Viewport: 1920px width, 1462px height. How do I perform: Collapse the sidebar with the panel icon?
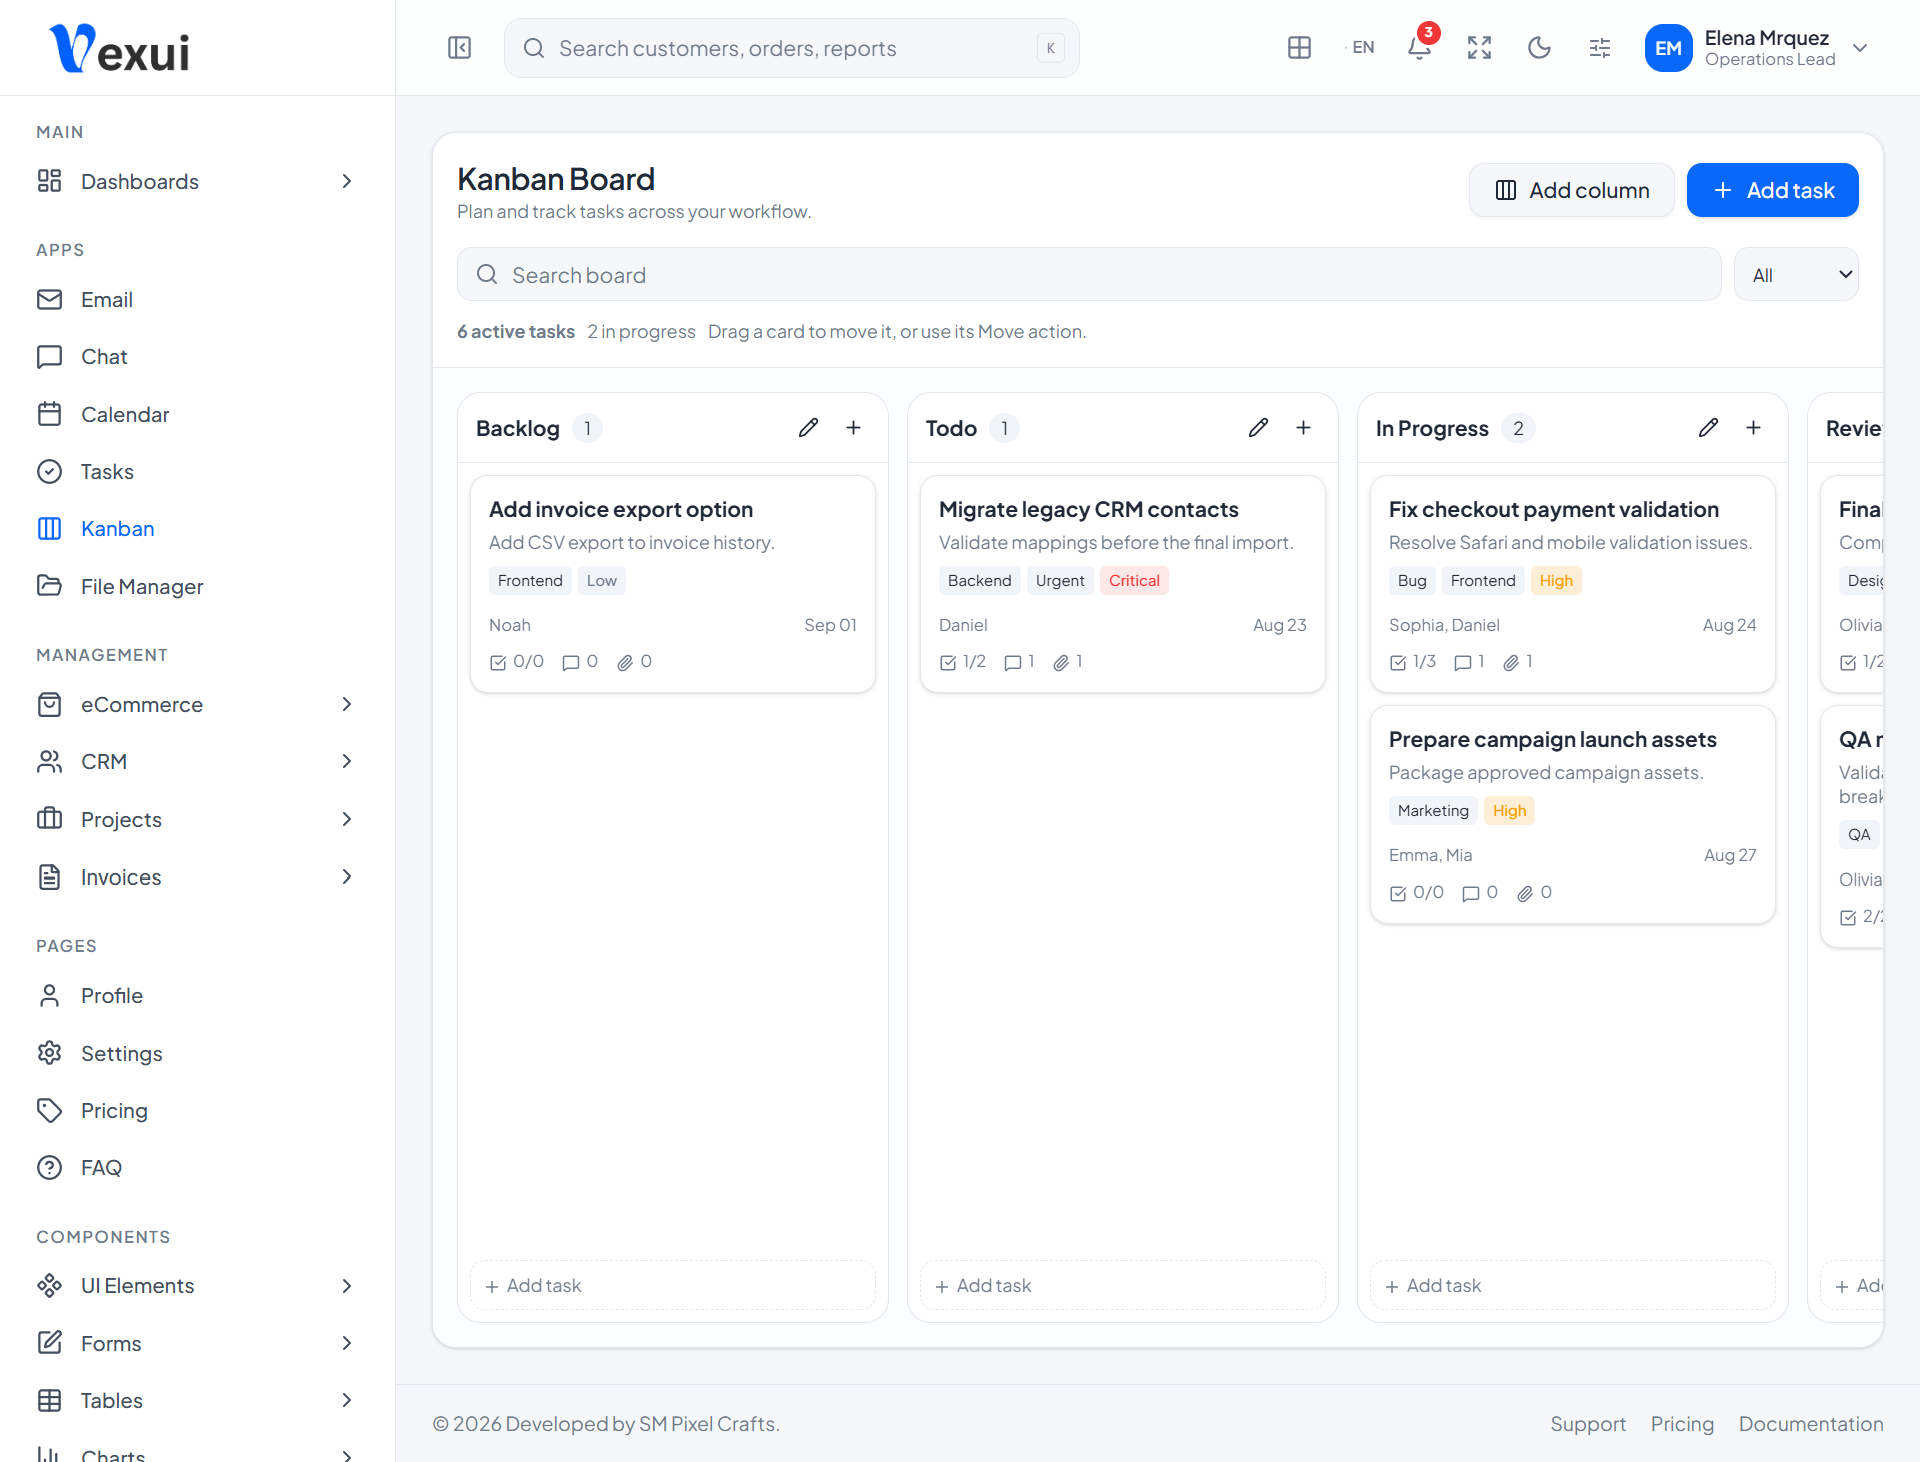459,48
